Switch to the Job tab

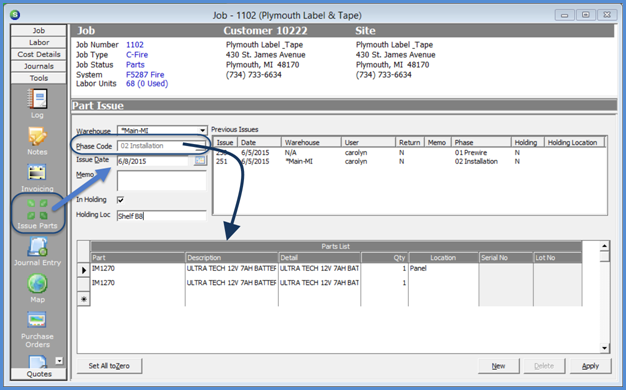39,30
